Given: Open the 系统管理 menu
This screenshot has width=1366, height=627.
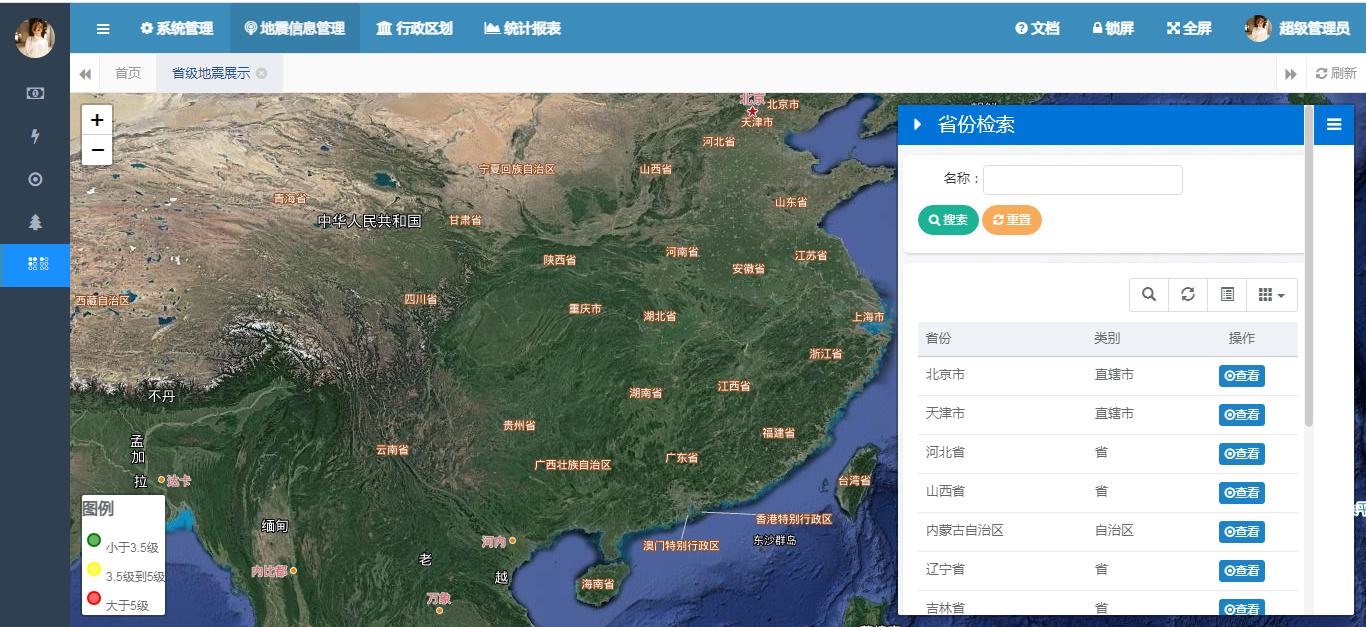Looking at the screenshot, I should click(x=177, y=28).
